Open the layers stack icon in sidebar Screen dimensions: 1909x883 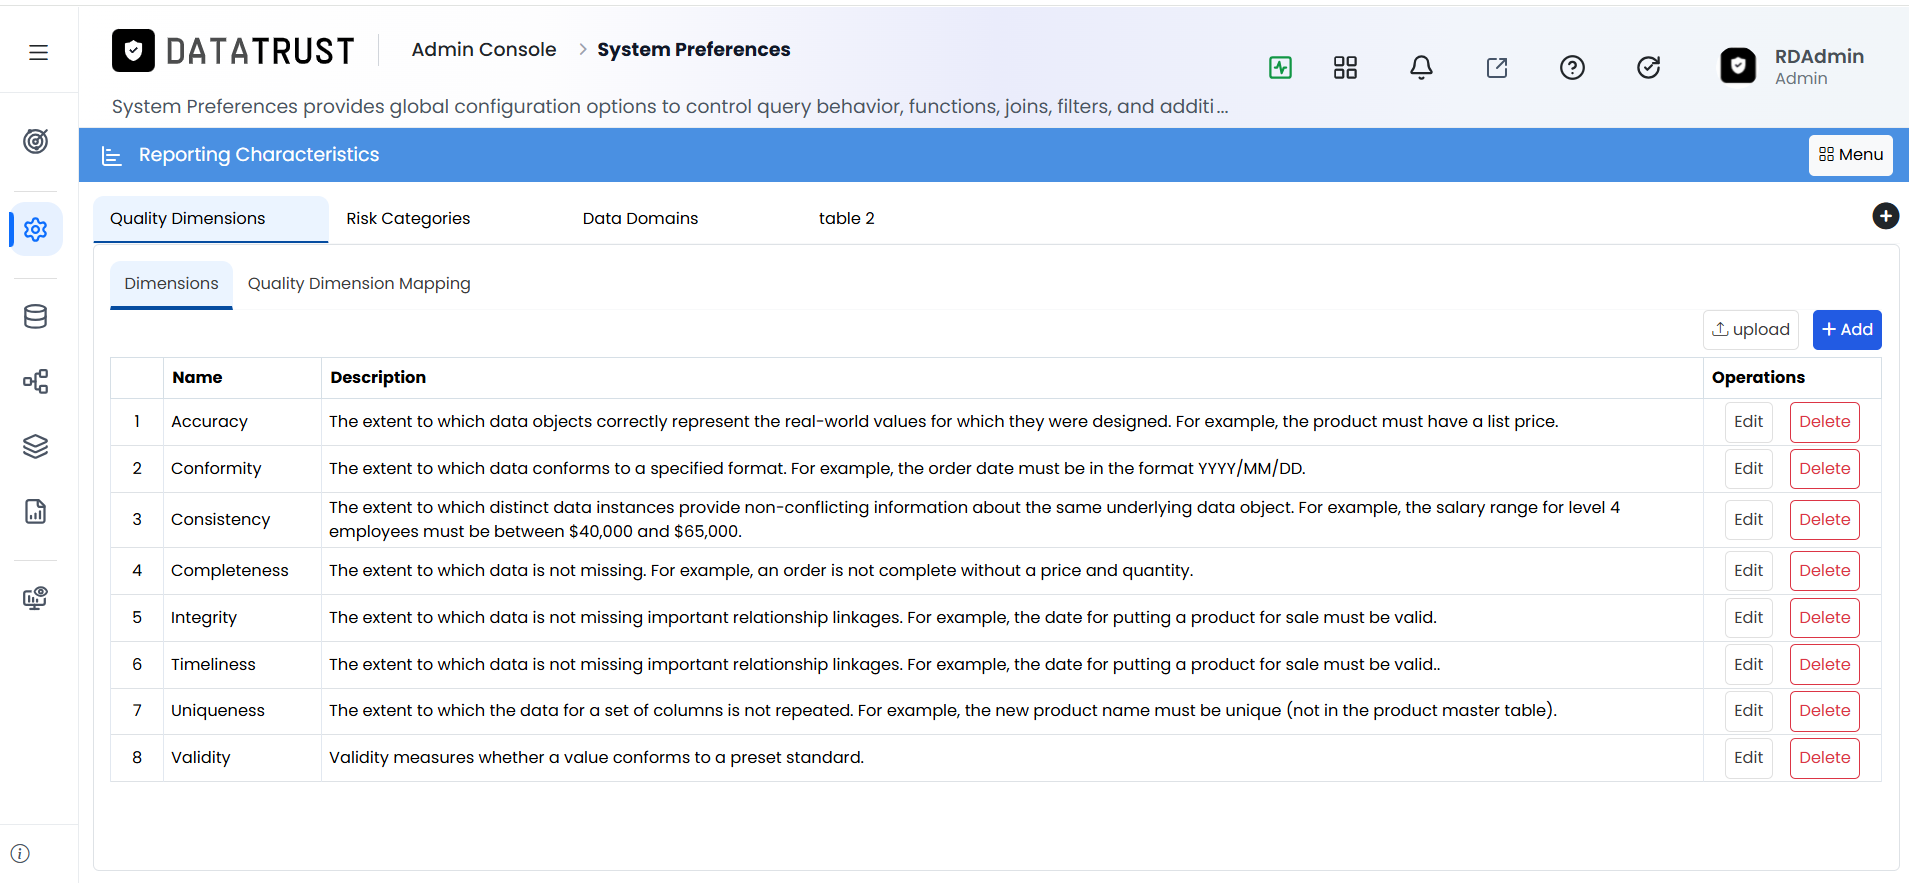click(36, 446)
